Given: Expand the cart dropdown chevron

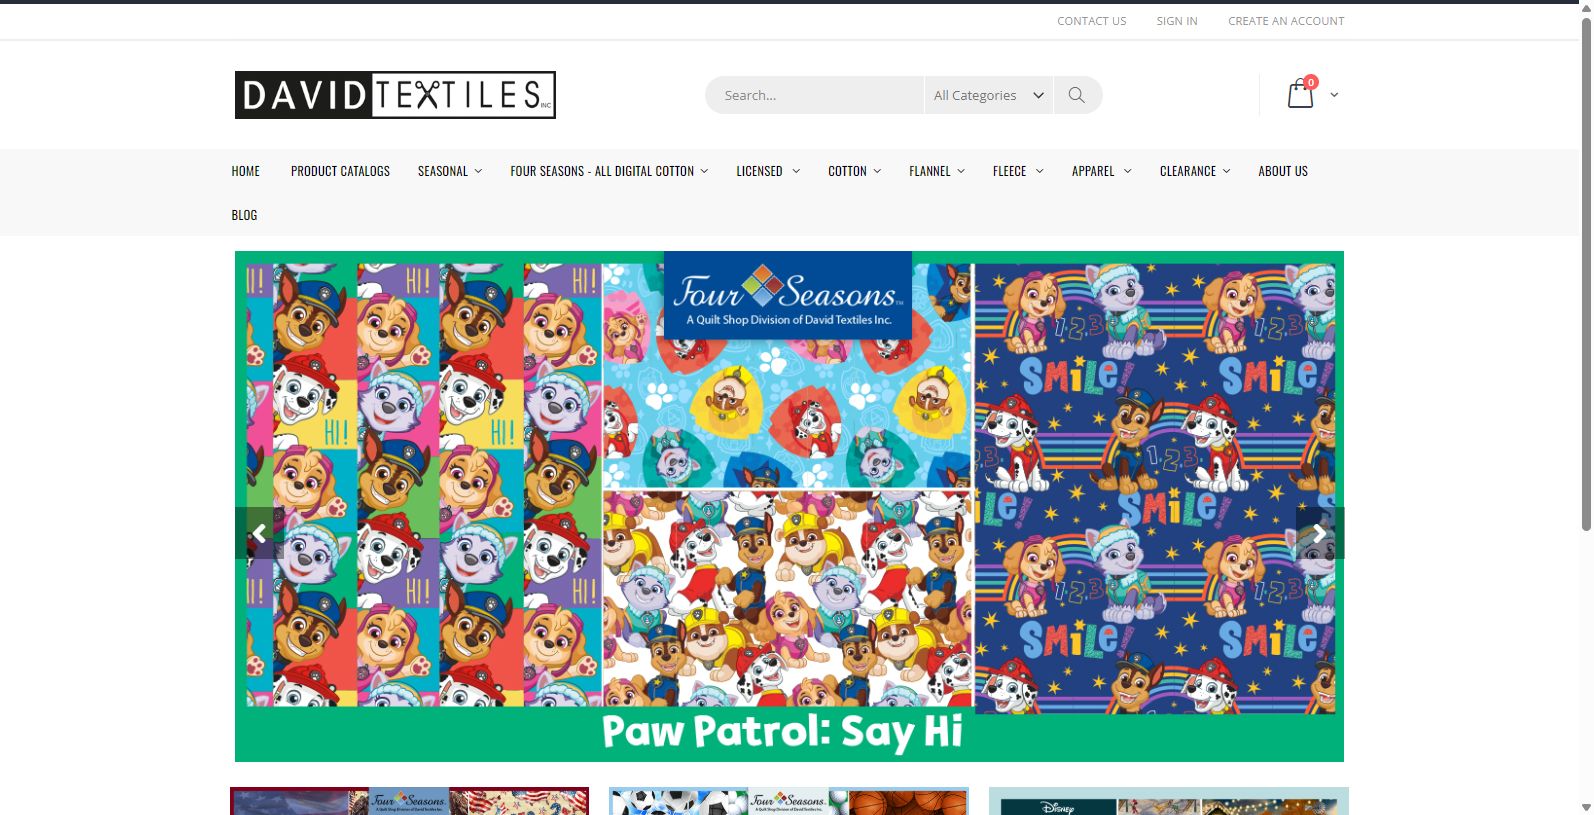Looking at the screenshot, I should coord(1334,95).
